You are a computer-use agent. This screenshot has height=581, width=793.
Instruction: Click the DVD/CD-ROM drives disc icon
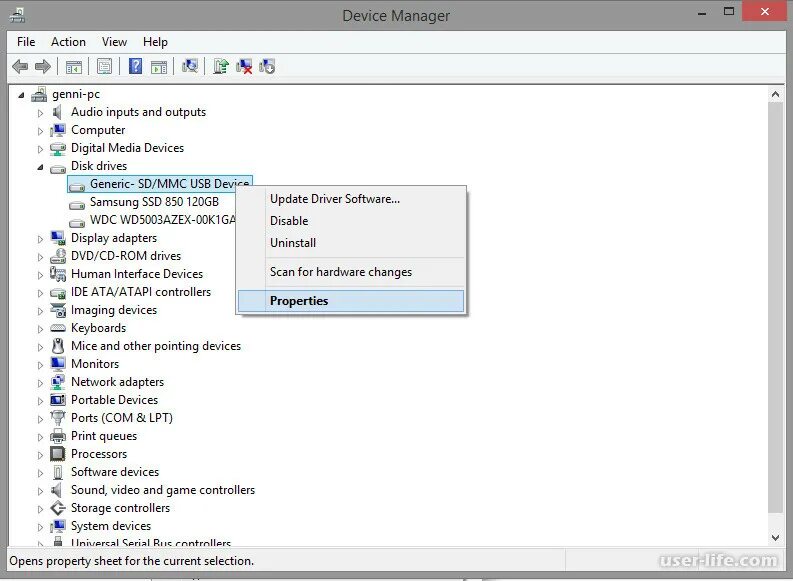(x=58, y=256)
